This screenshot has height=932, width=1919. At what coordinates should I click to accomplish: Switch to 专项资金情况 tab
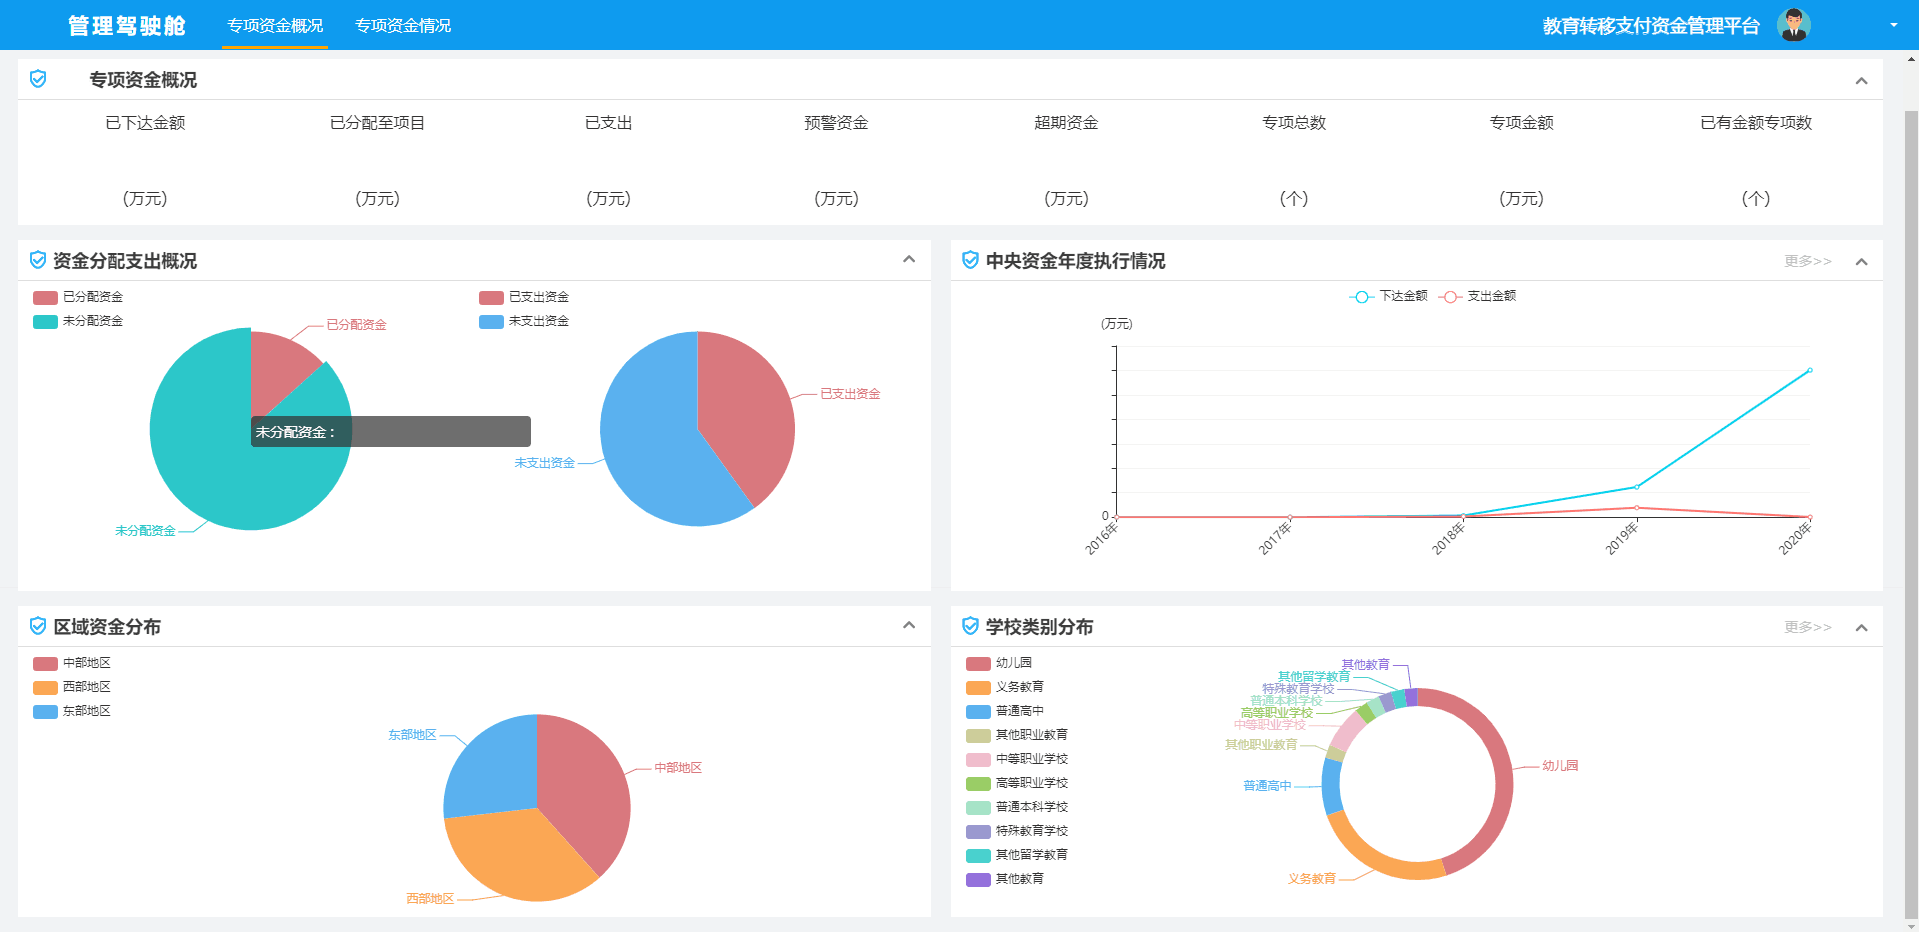tap(403, 25)
